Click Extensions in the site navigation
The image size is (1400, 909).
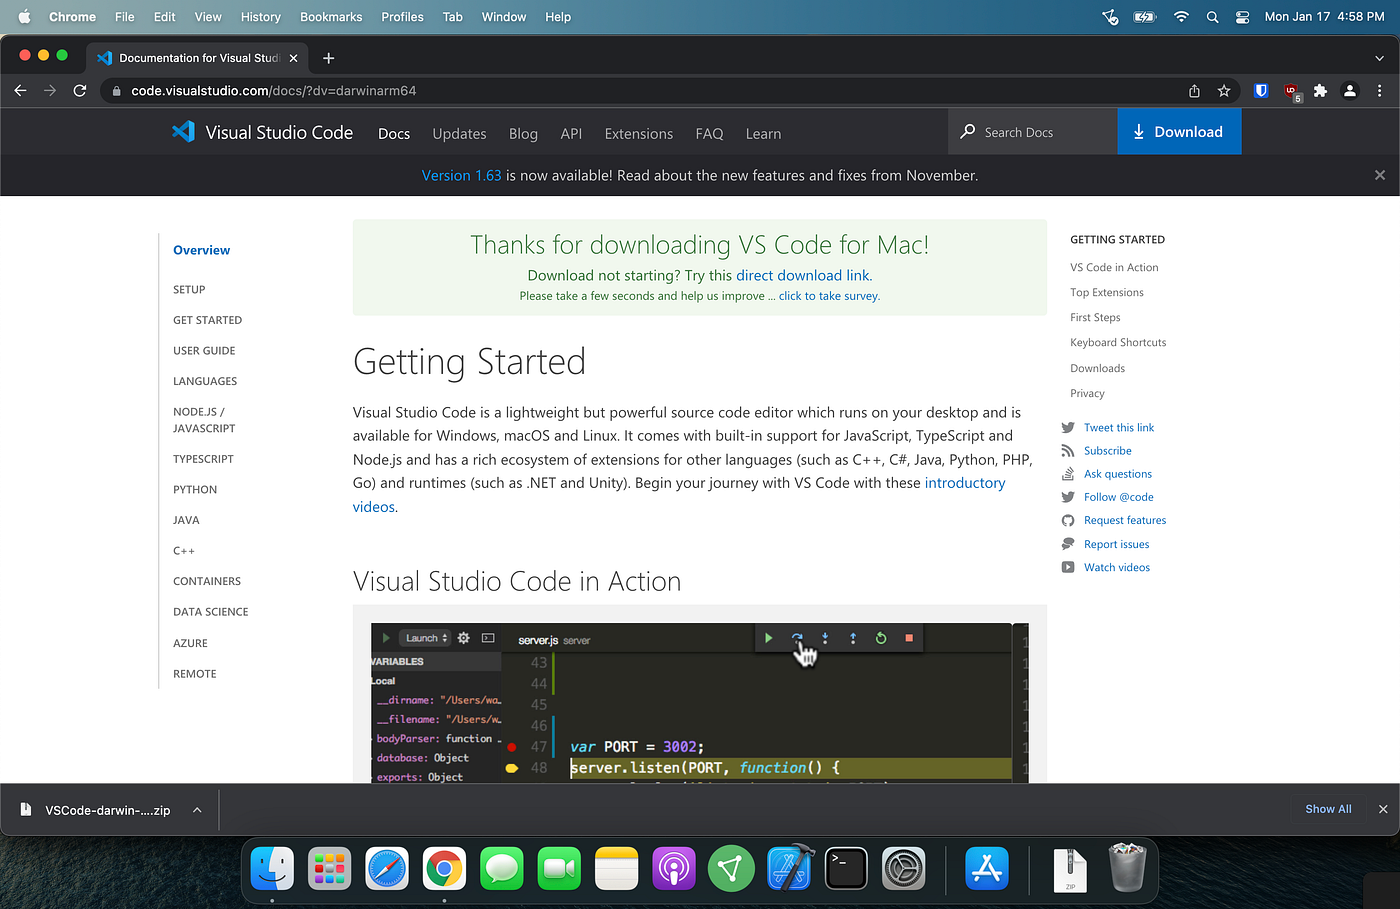point(638,133)
